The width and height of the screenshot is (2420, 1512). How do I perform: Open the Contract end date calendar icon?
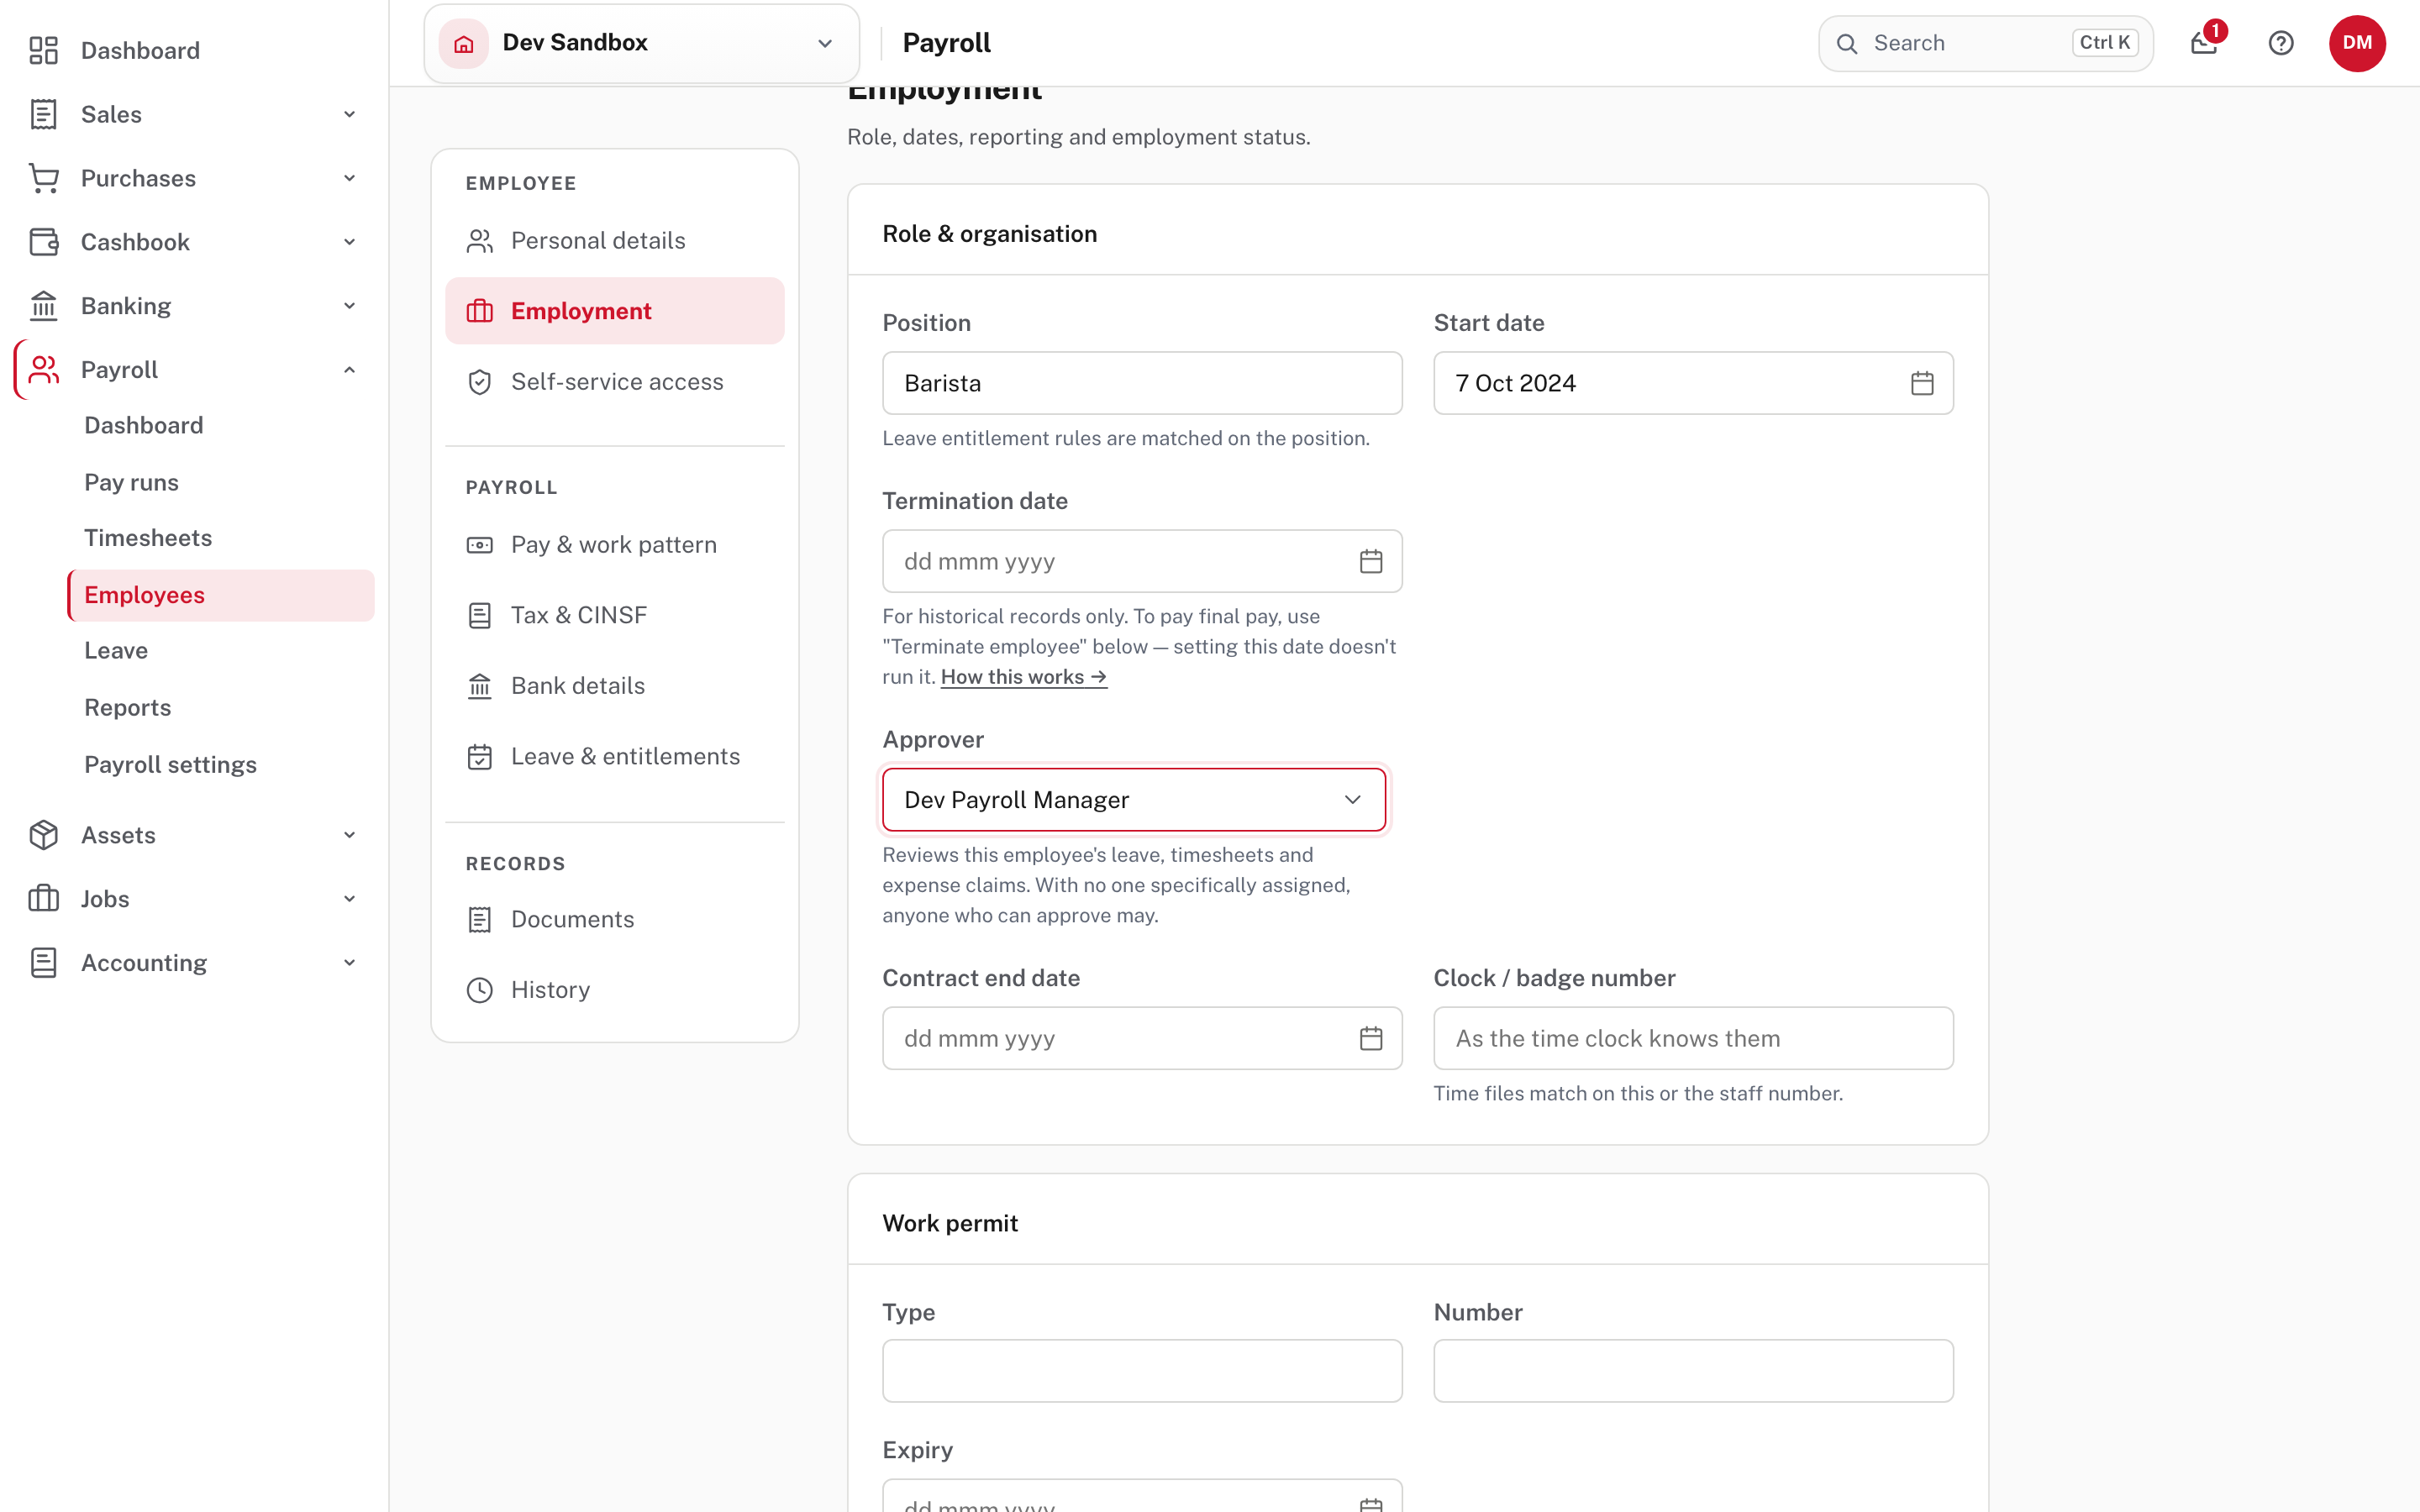pyautogui.click(x=1371, y=1038)
